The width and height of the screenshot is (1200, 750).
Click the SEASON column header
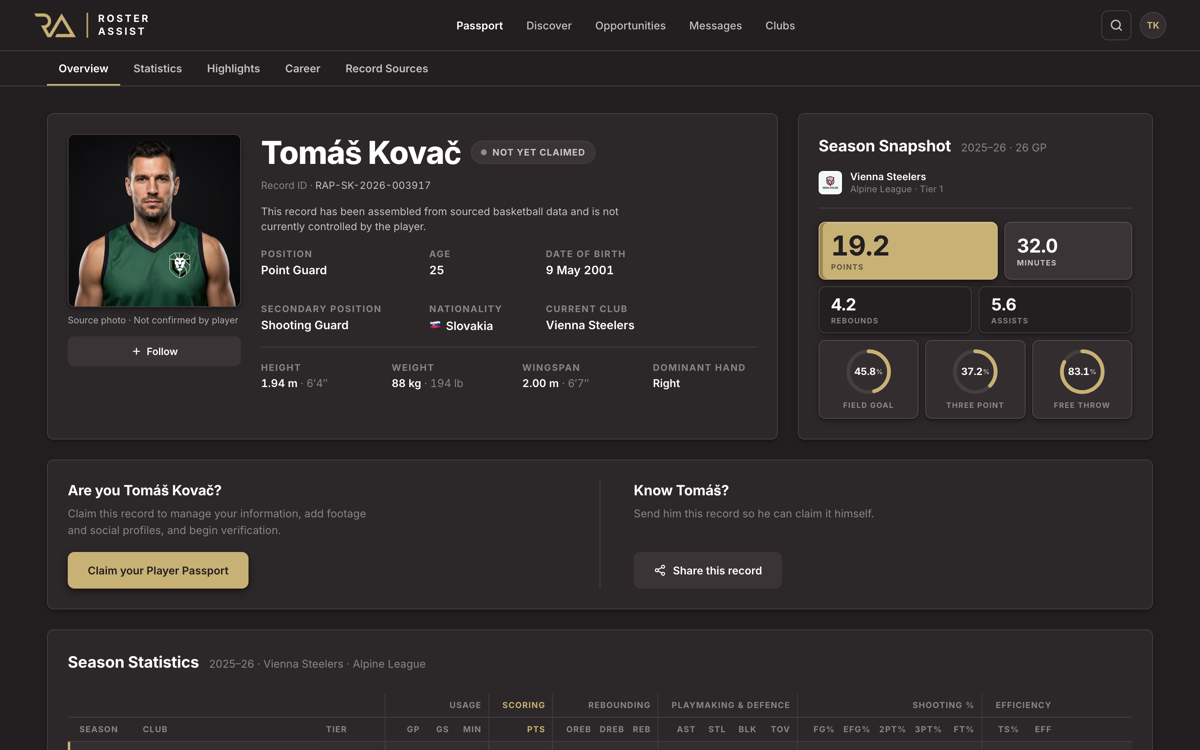(99, 729)
